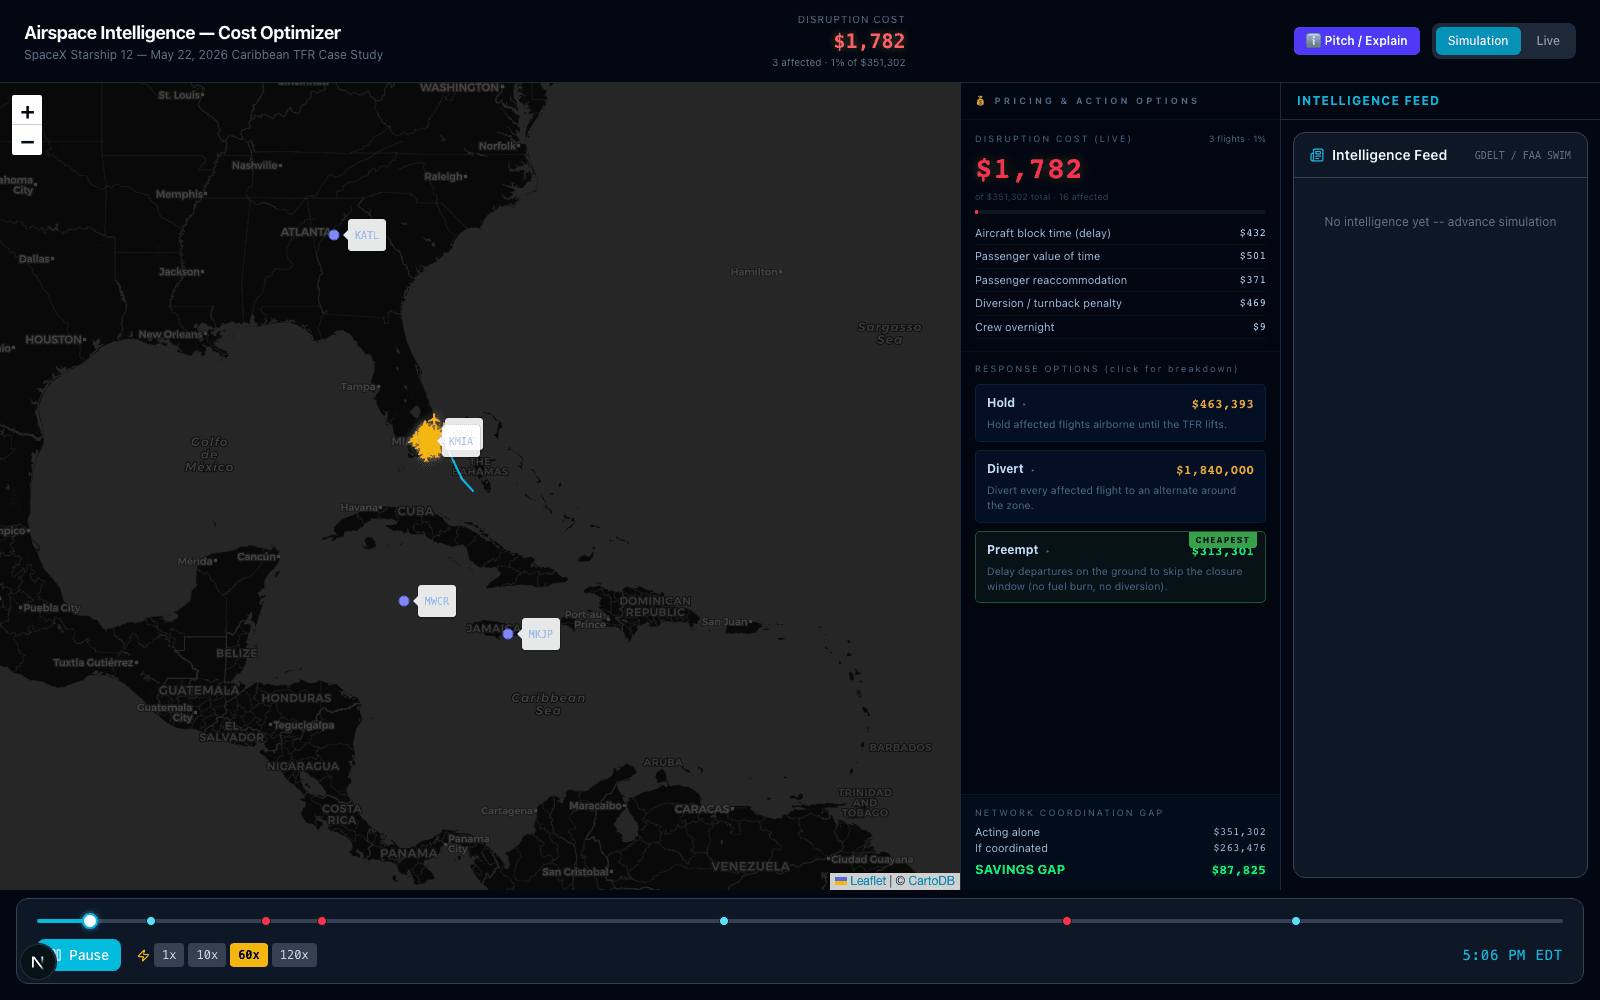Click the MKJP airport label
Viewport: 1600px width, 1000px height.
tap(541, 634)
